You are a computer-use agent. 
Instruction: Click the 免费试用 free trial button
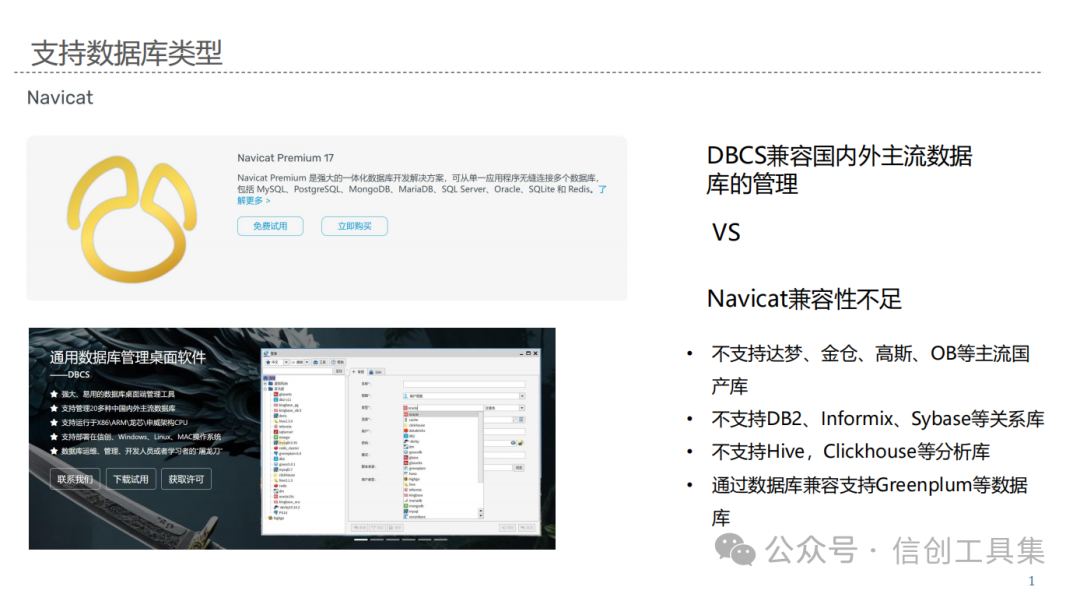(x=270, y=226)
